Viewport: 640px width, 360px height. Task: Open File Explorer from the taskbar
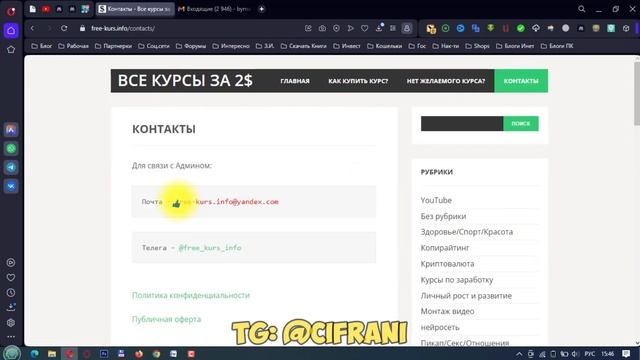pyautogui.click(x=52, y=354)
